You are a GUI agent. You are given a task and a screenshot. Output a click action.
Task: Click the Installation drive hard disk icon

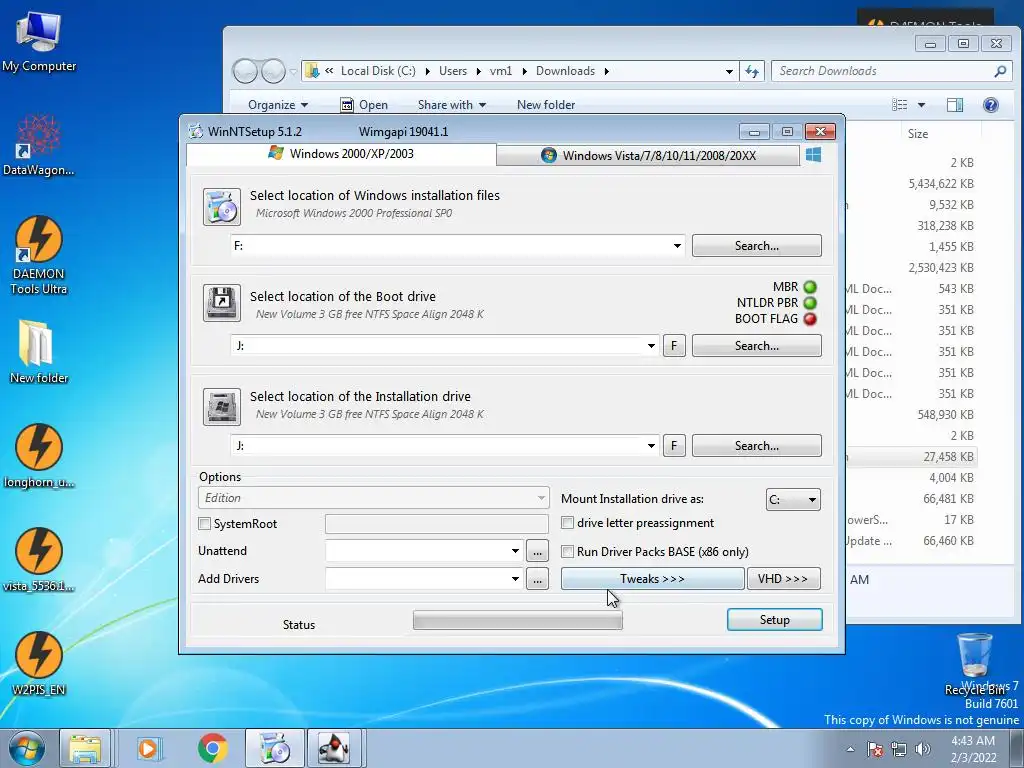coord(221,406)
